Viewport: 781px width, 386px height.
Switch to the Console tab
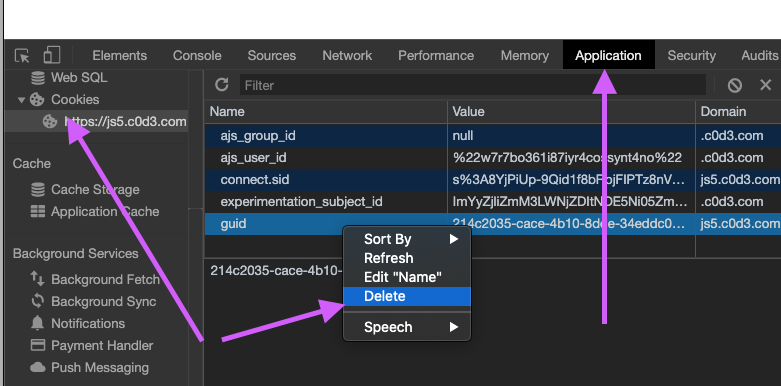point(197,55)
